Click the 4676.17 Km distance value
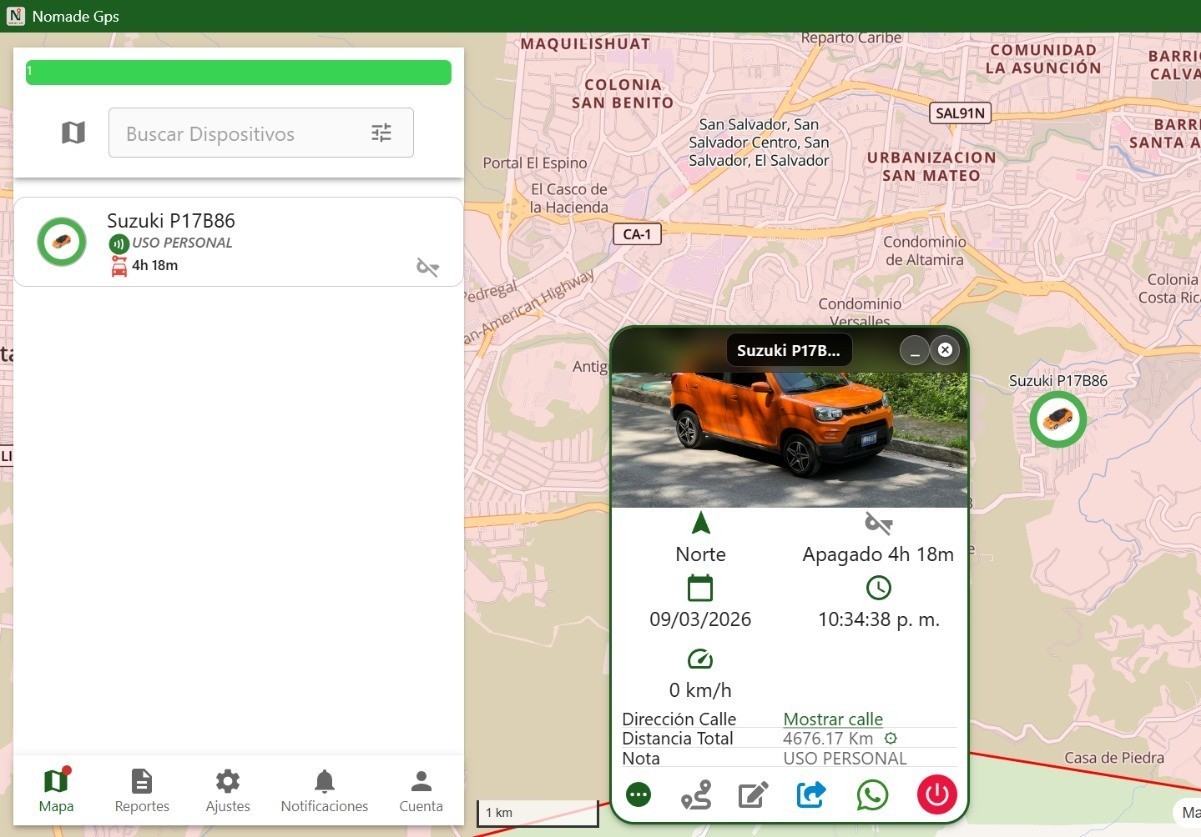This screenshot has width=1201, height=837. coord(828,739)
